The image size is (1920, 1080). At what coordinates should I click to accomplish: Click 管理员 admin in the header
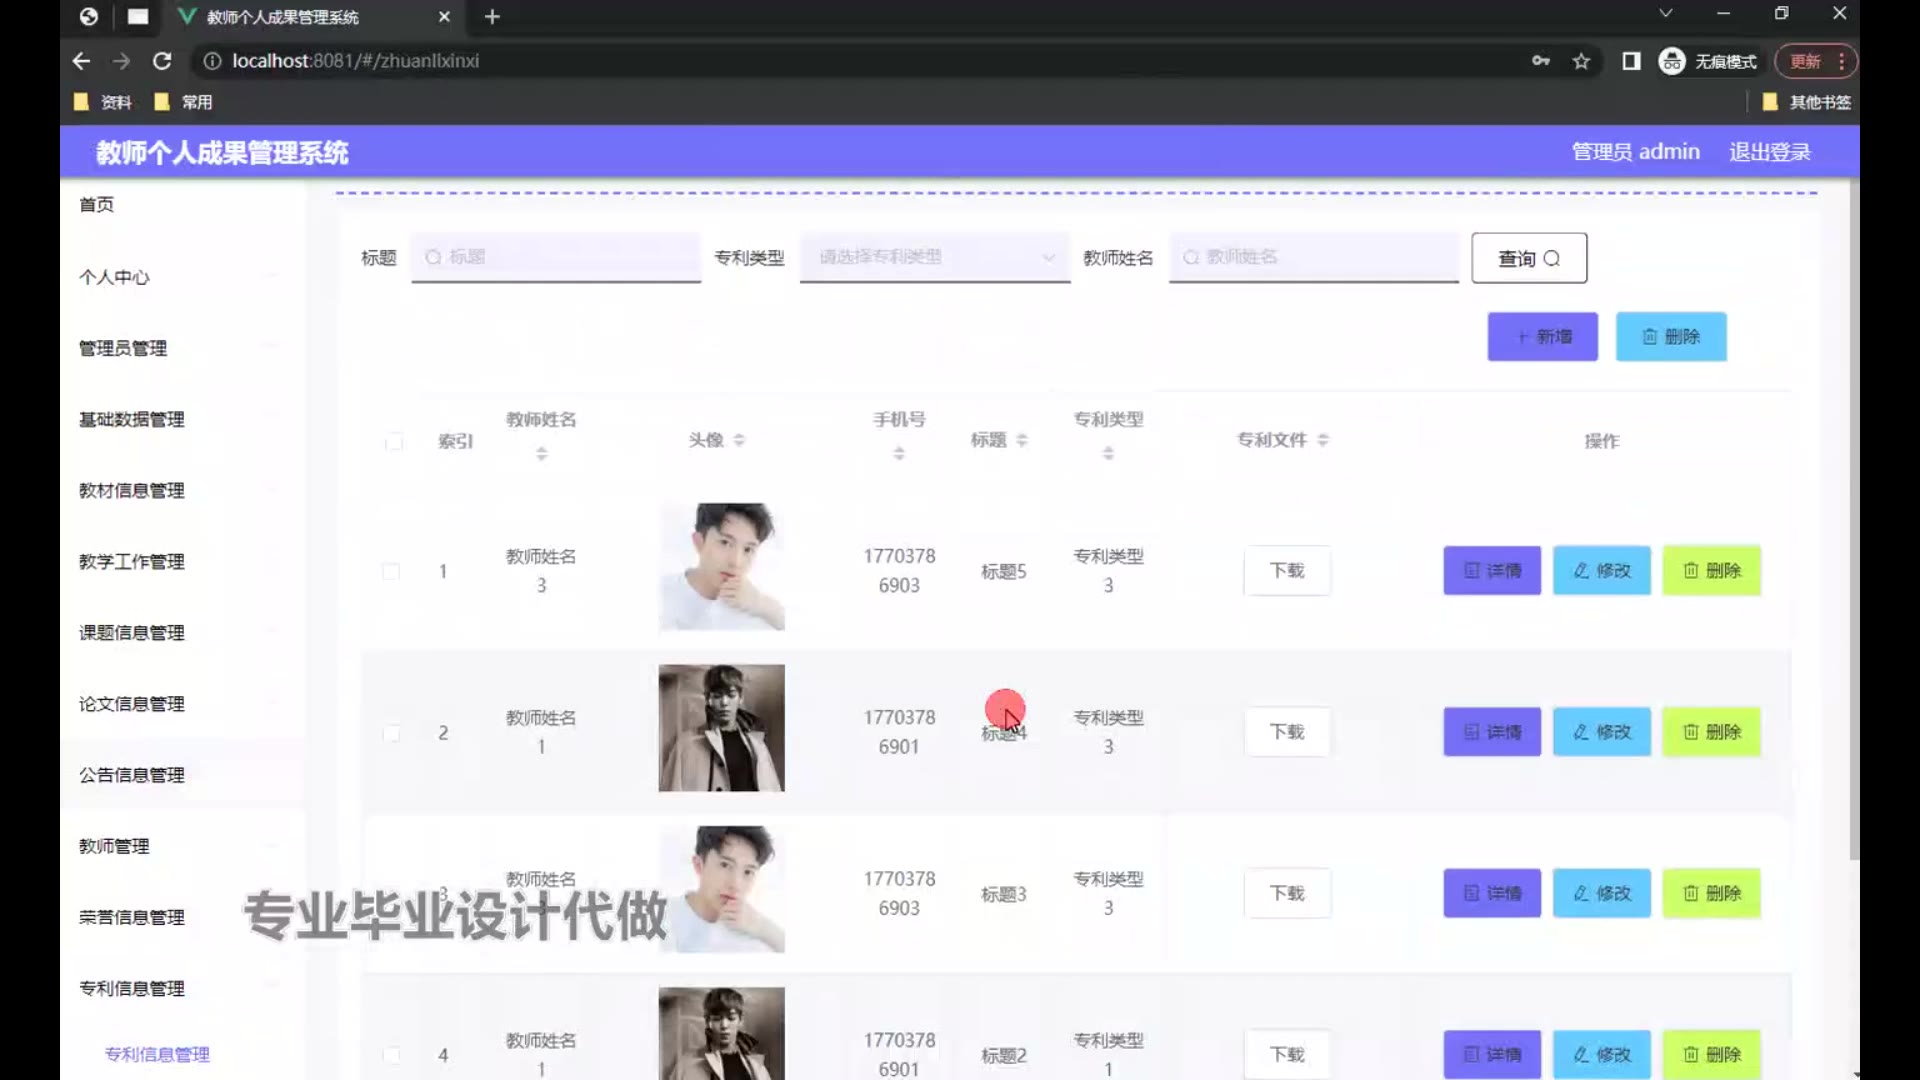pyautogui.click(x=1636, y=152)
